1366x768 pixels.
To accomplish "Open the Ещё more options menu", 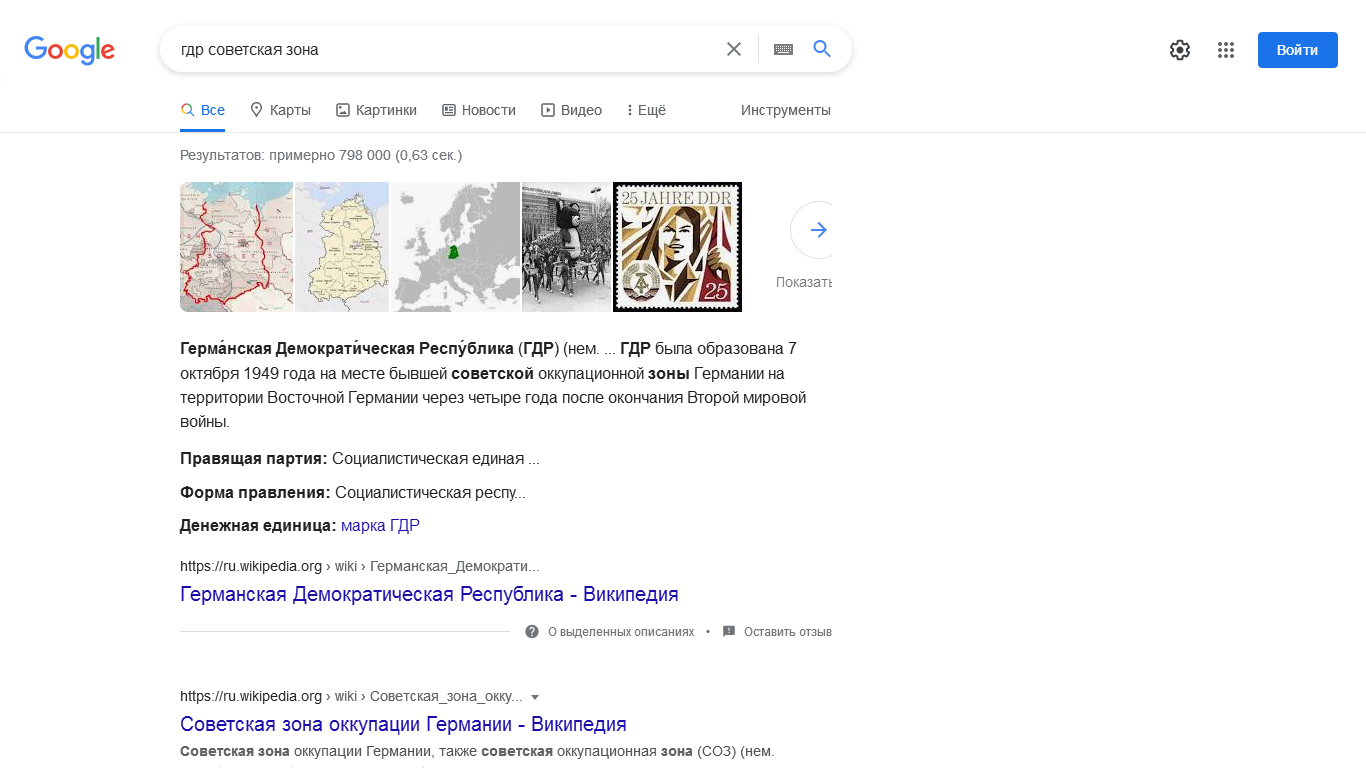I will tap(646, 110).
